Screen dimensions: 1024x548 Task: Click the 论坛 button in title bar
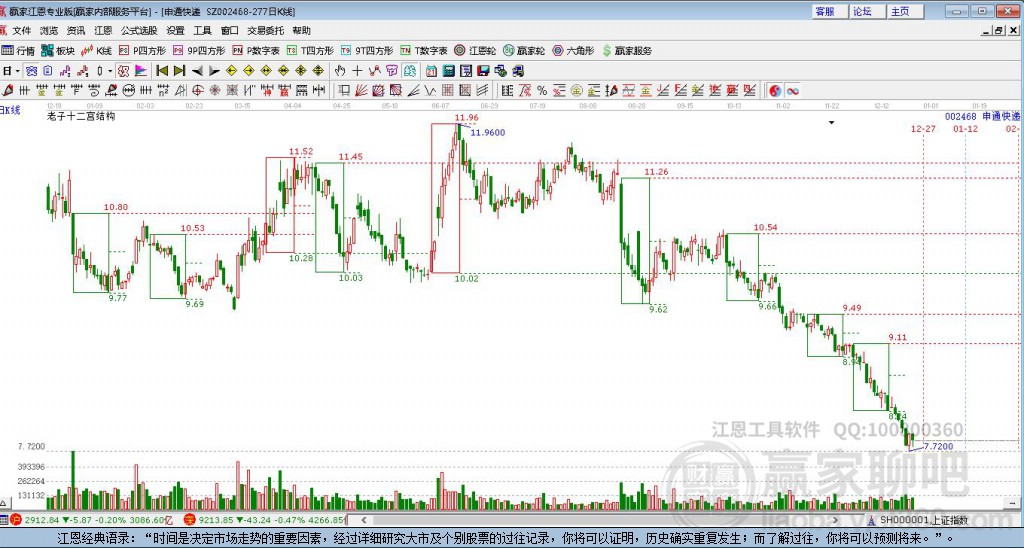[x=866, y=12]
